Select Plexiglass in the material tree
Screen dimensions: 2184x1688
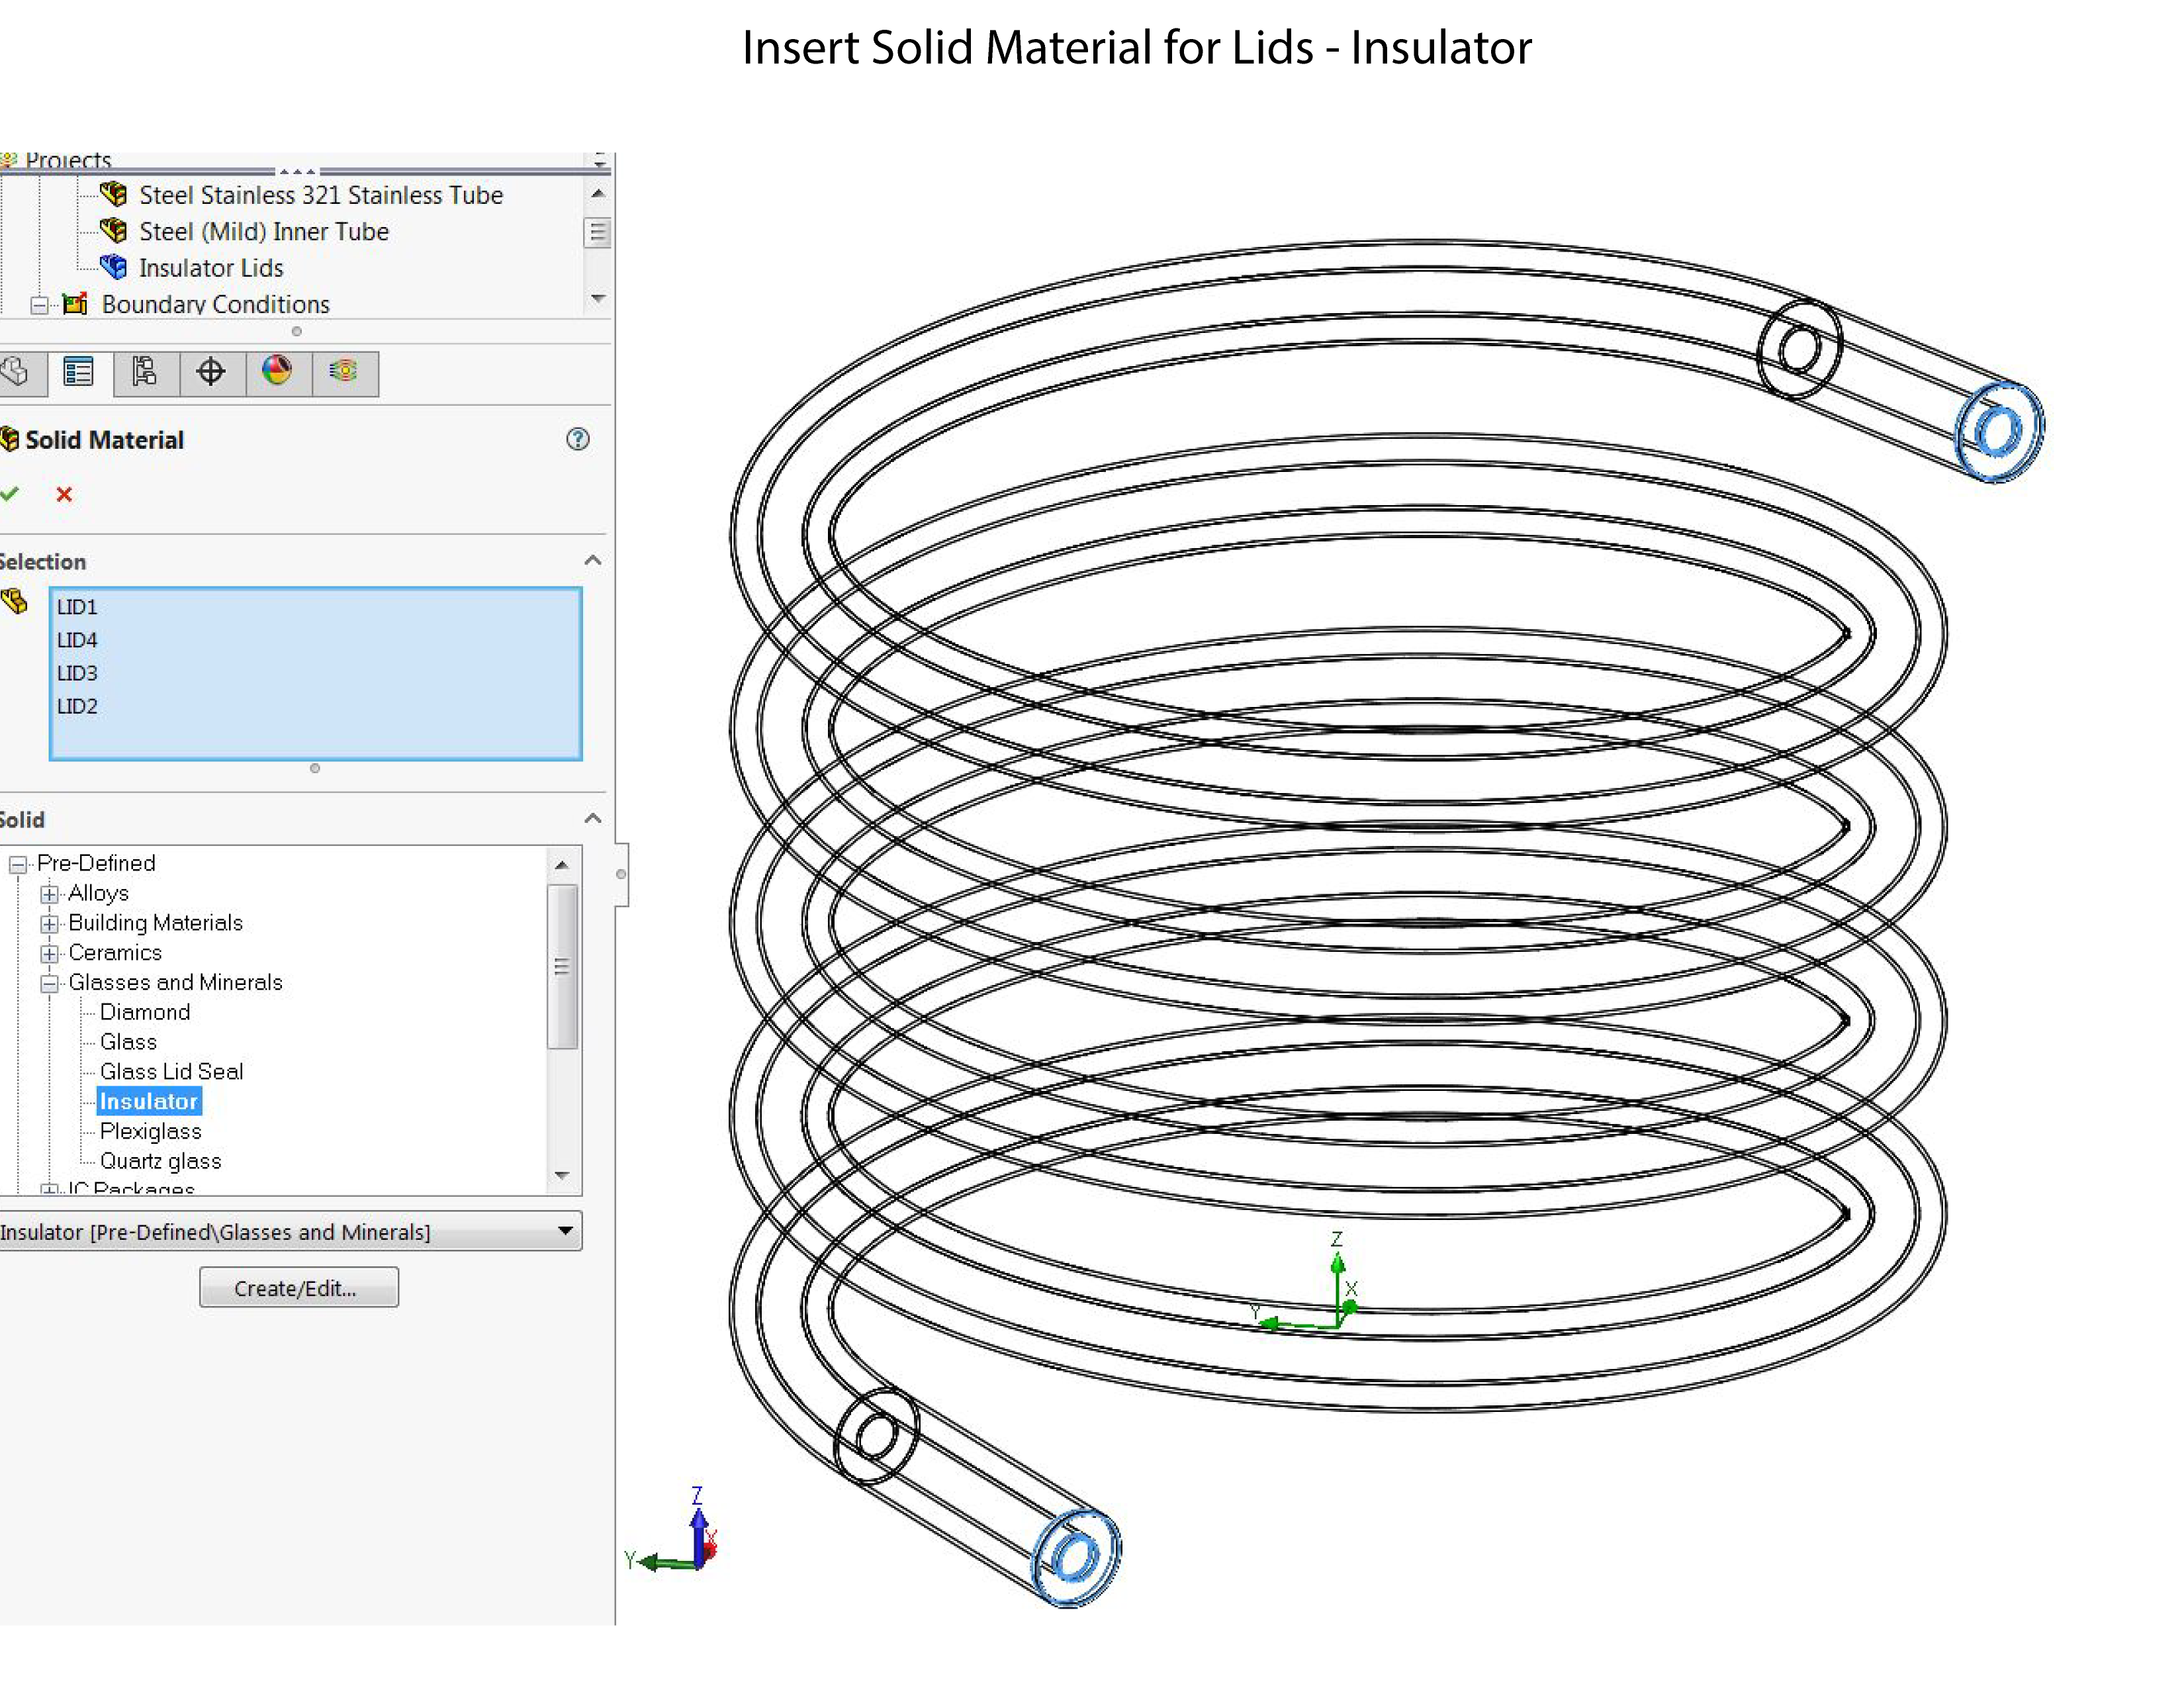[150, 1131]
